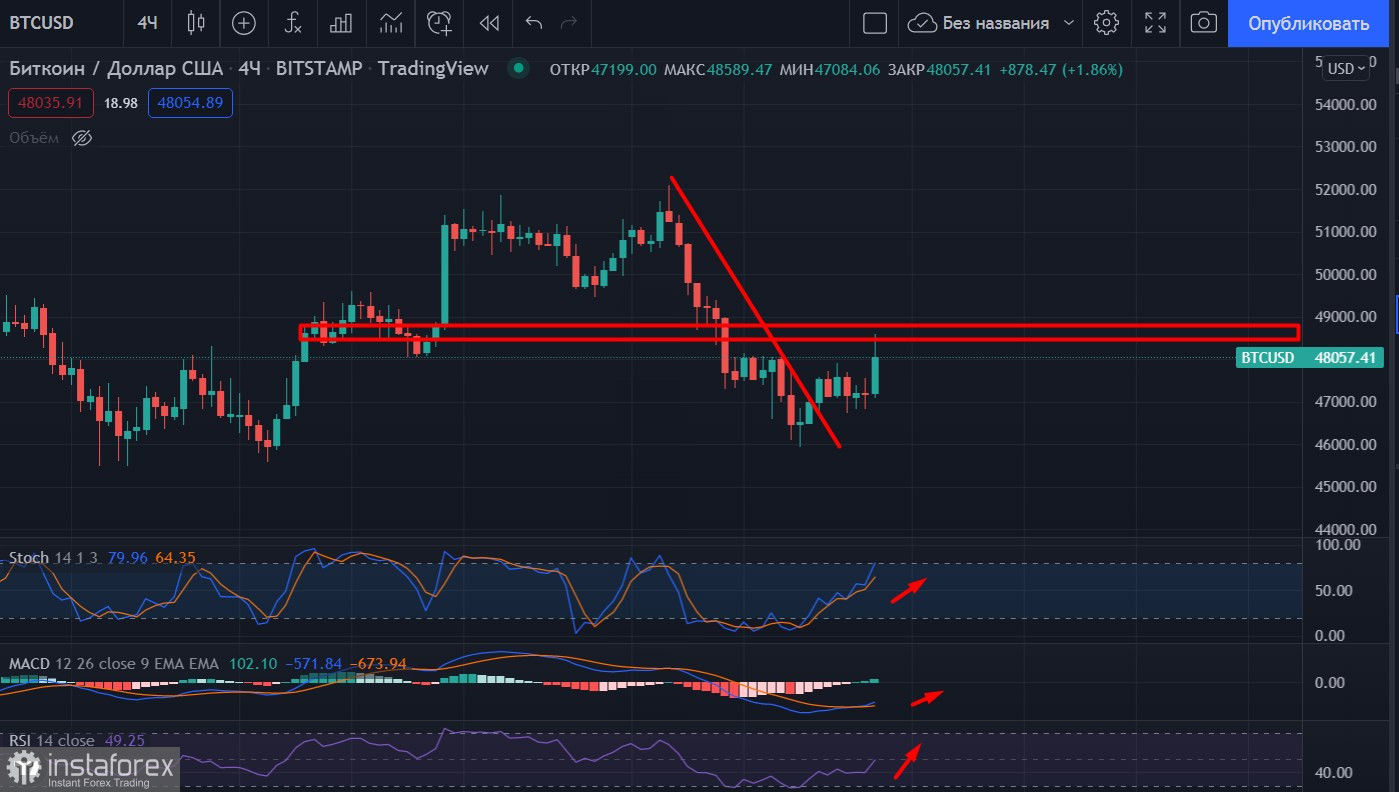Select the Биткоин / Доллар США title
This screenshot has width=1399, height=792.
pos(117,68)
